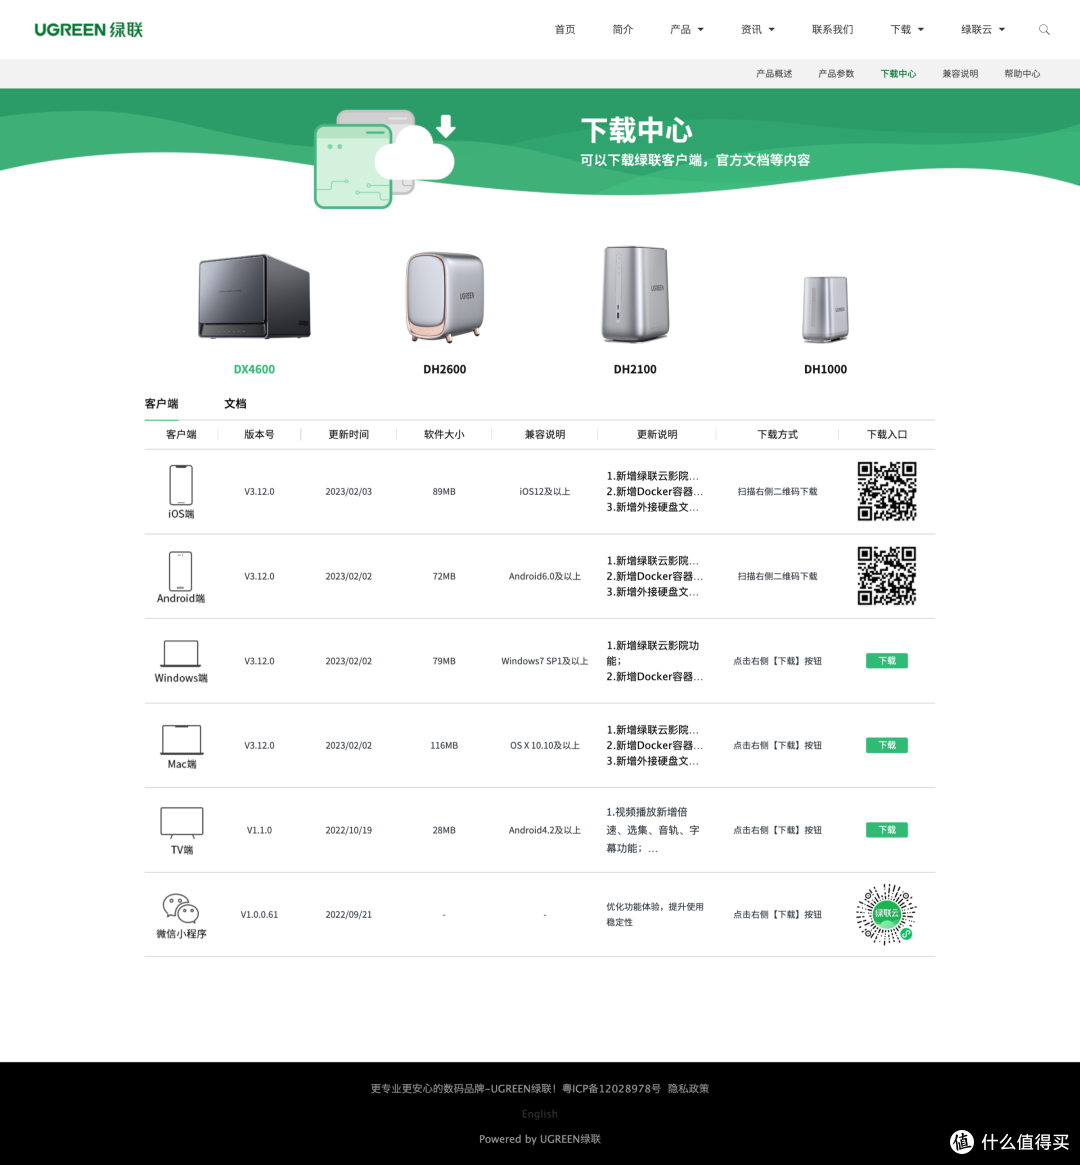Click the TV update date 2022/10/19

(348, 830)
